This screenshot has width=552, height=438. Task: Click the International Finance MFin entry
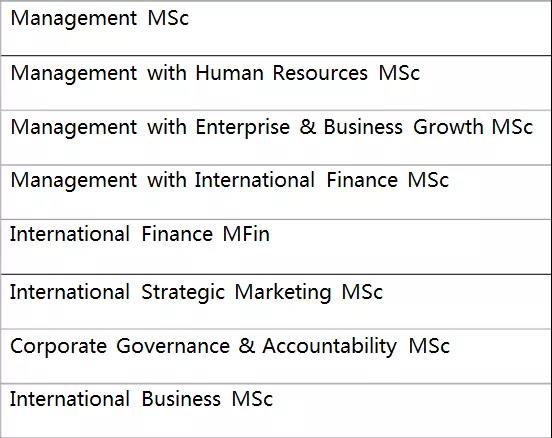pyautogui.click(x=140, y=234)
